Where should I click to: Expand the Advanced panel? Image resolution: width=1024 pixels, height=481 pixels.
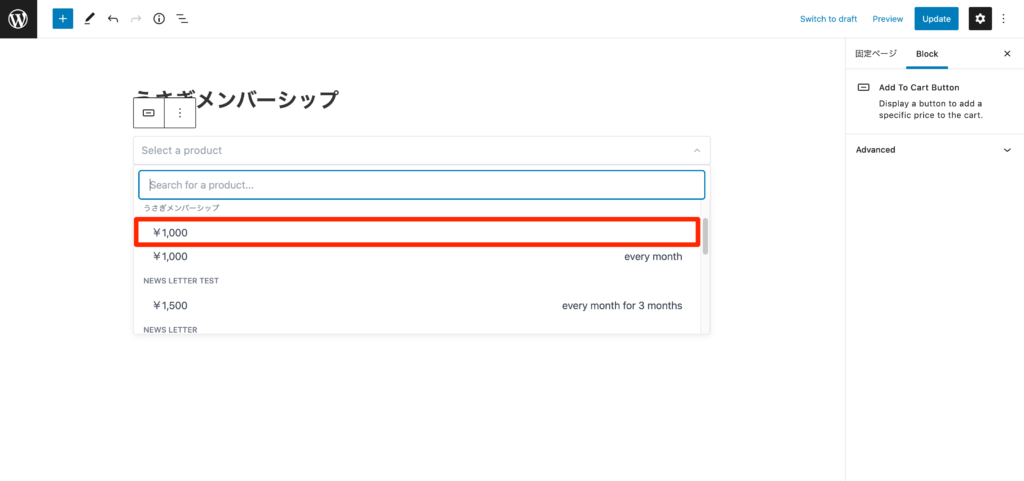935,149
